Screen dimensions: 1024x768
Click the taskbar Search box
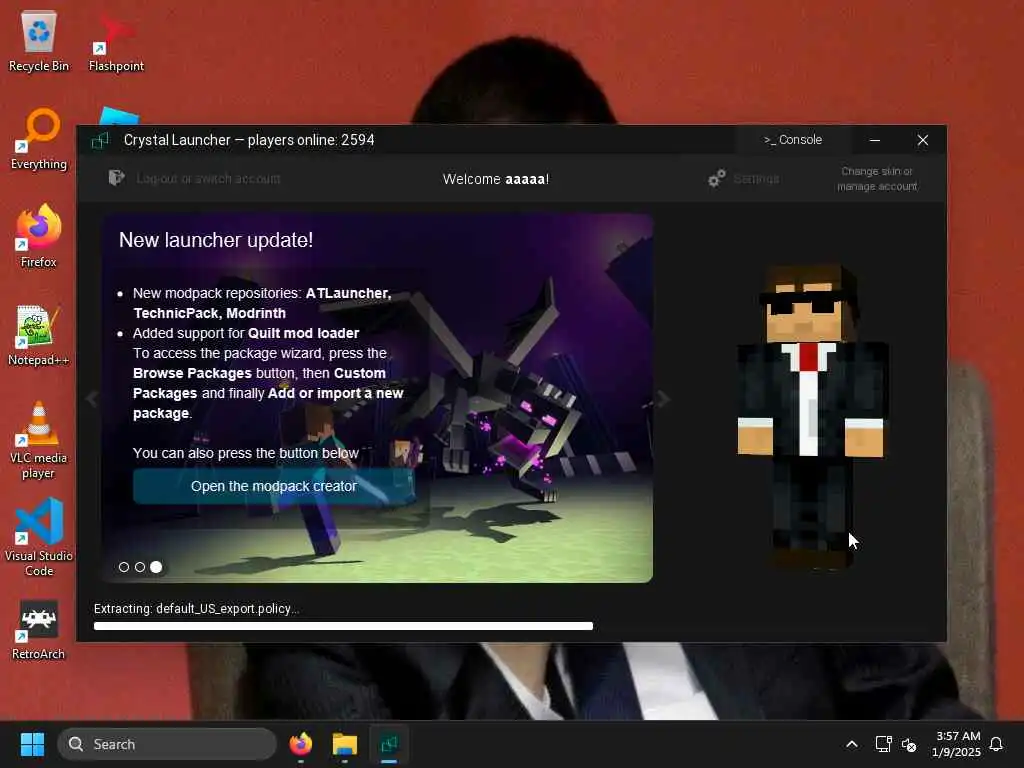tap(167, 744)
